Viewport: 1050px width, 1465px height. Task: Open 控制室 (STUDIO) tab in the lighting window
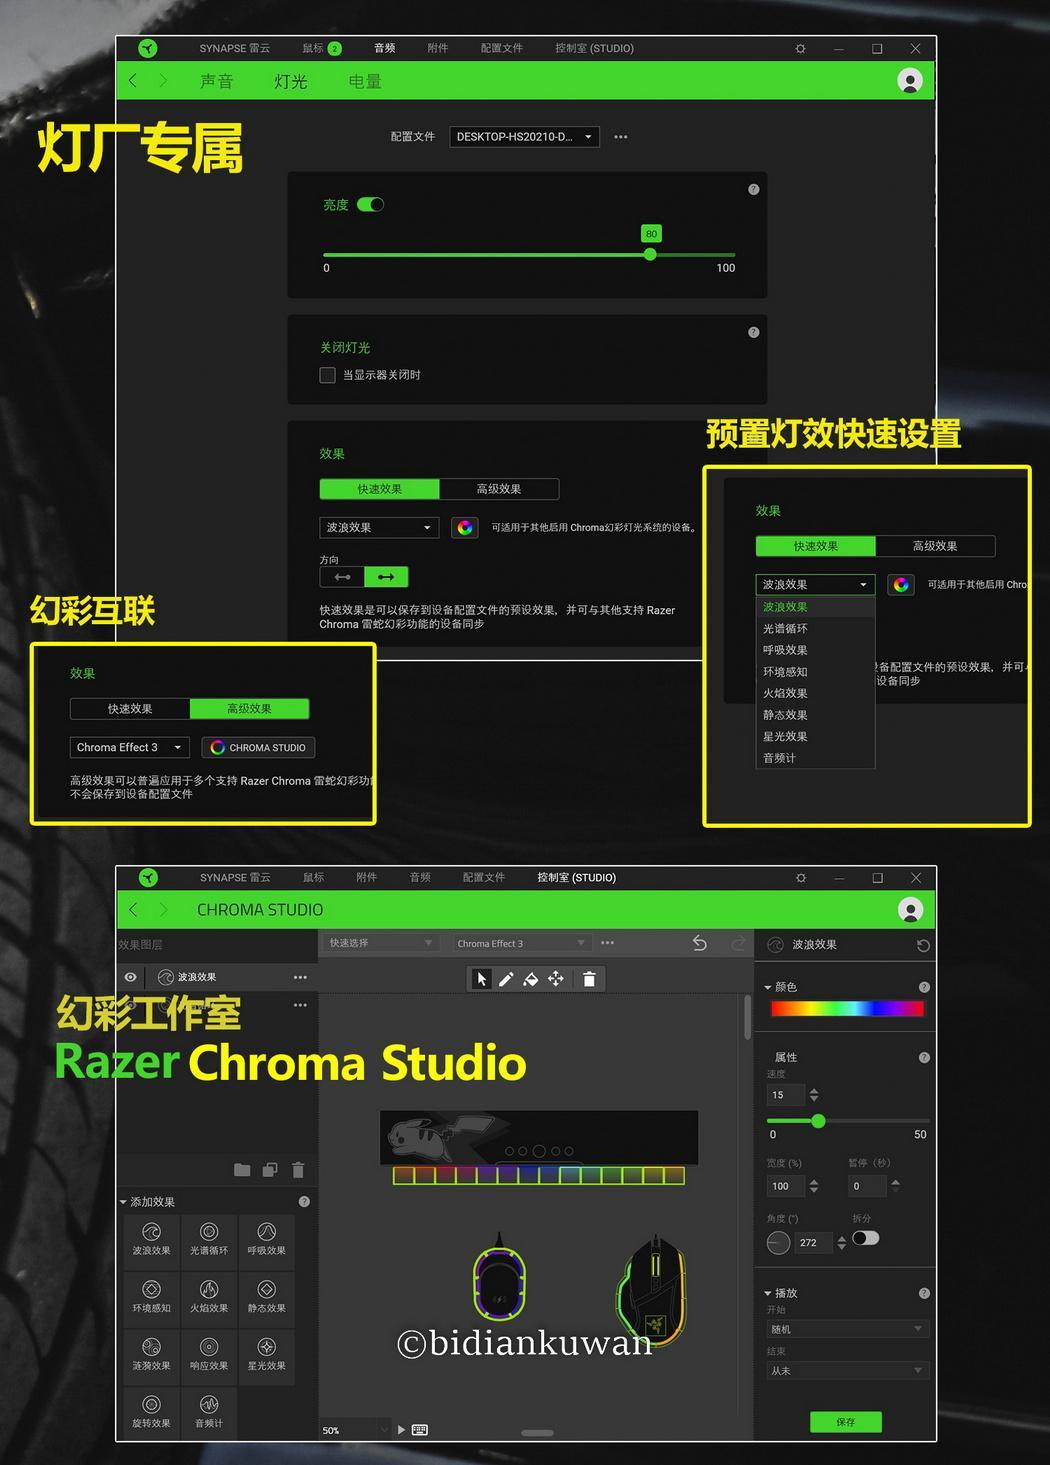[x=594, y=48]
